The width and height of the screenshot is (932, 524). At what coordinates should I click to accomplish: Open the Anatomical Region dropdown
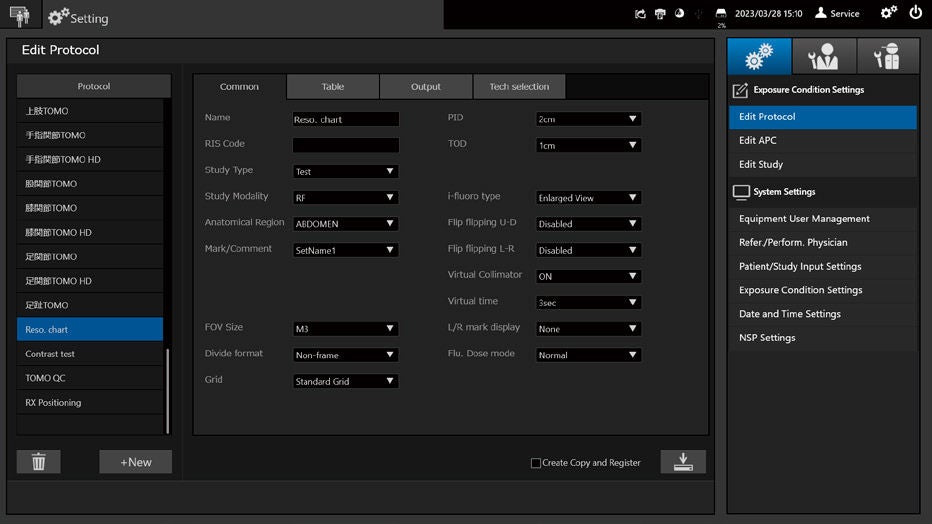345,223
